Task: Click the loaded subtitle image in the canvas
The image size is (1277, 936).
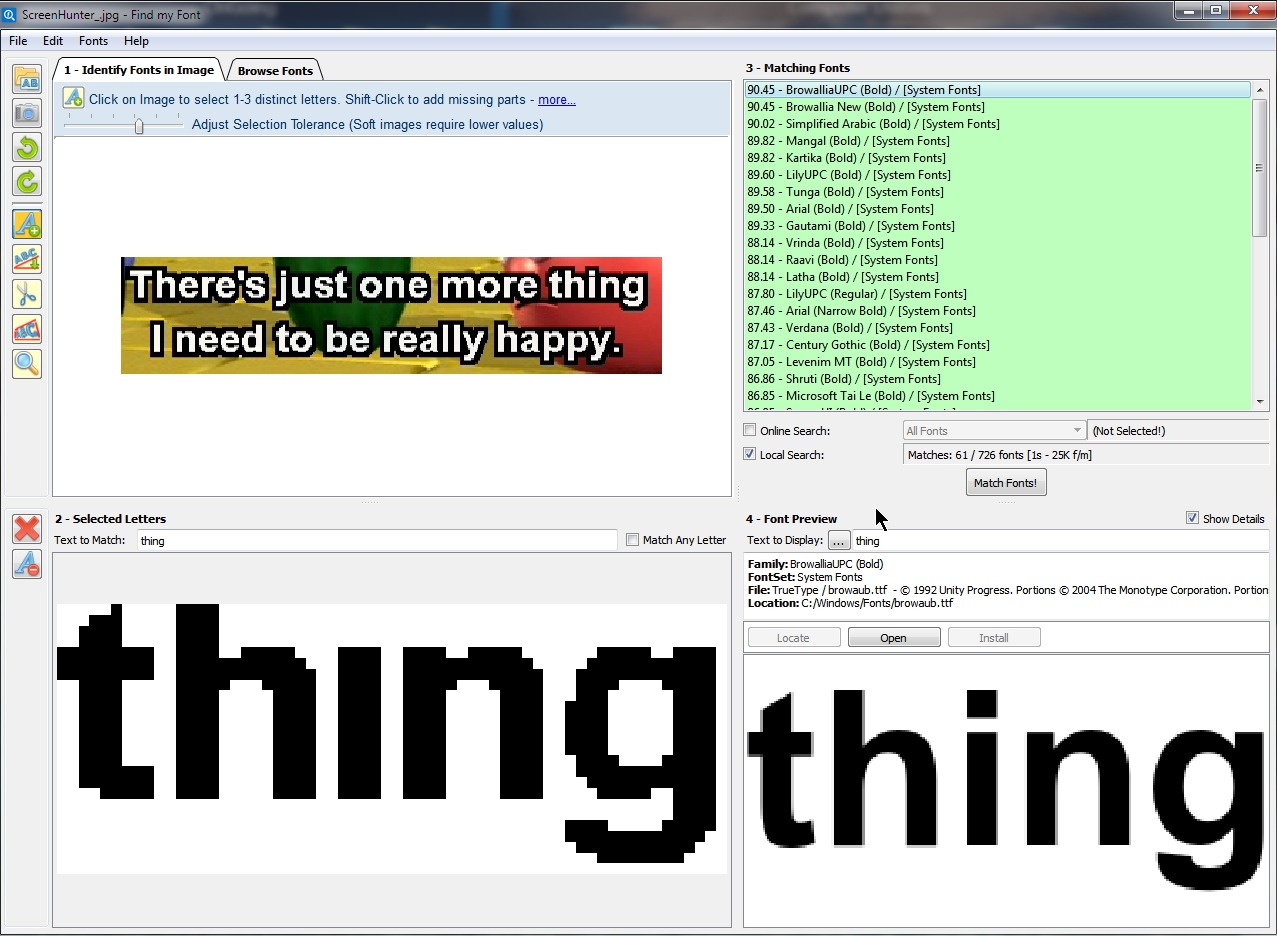Action: (391, 315)
